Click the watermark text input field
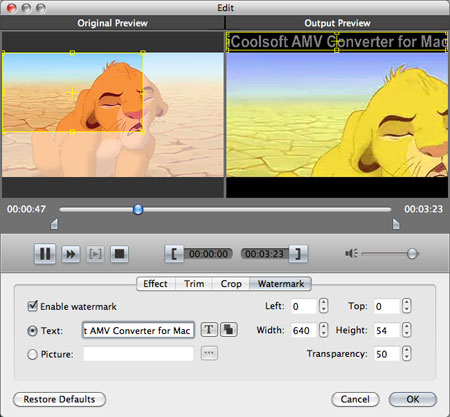This screenshot has width=450, height=417. click(x=138, y=330)
